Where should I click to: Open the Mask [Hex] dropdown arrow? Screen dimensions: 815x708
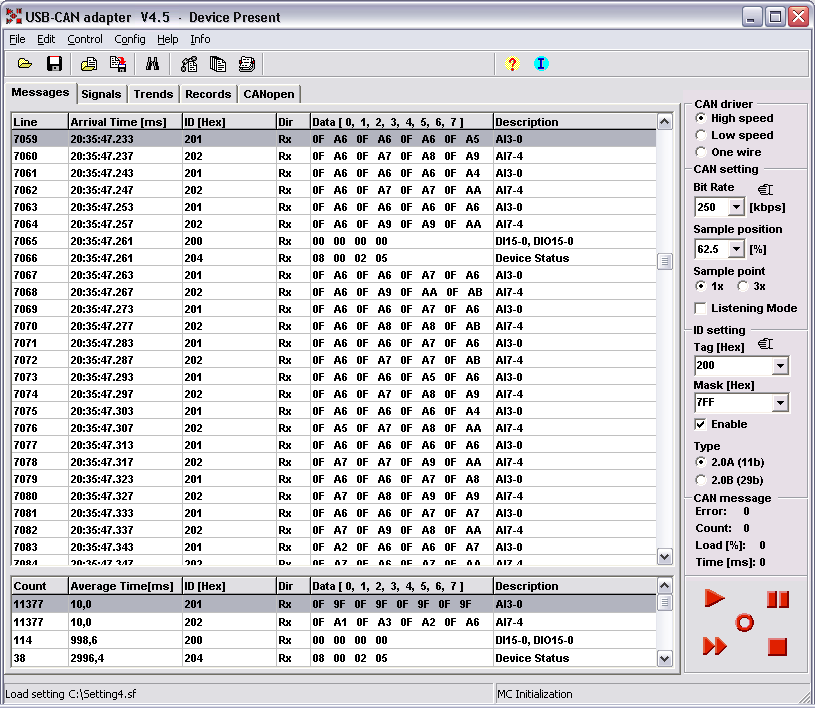pos(780,402)
